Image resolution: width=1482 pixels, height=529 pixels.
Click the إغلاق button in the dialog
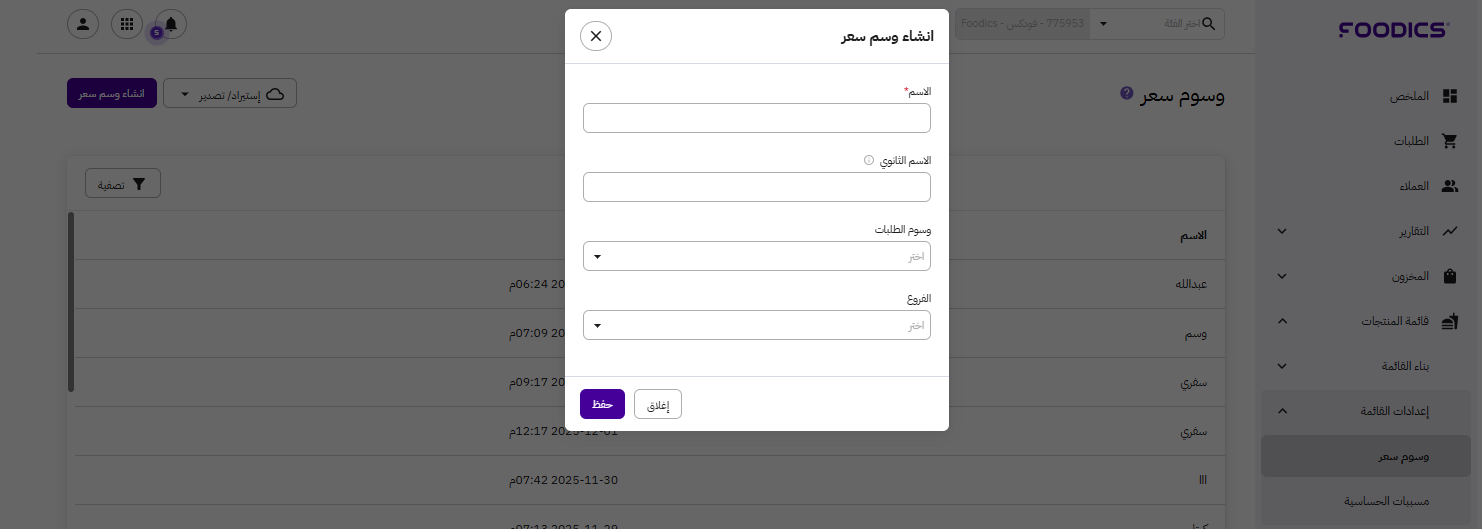click(658, 404)
